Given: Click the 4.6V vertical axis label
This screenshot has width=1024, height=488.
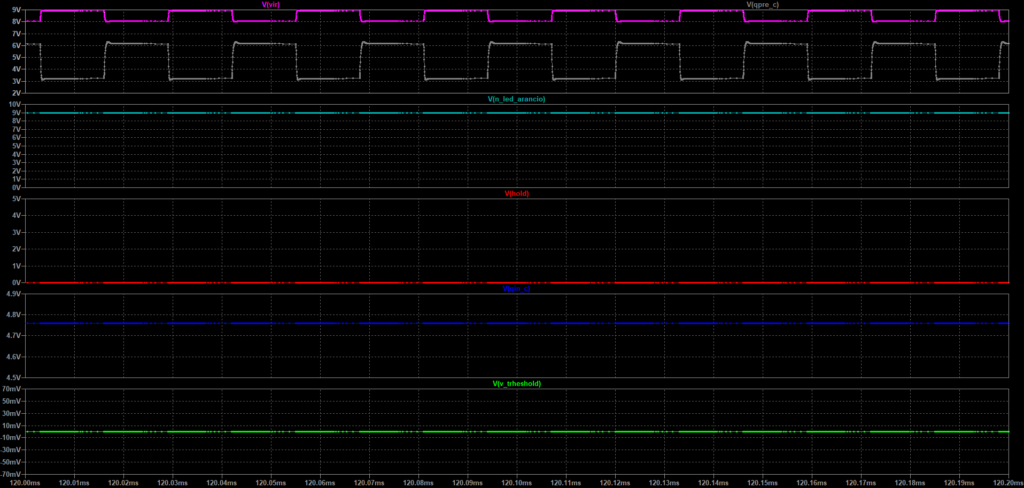Looking at the screenshot, I should tap(14, 357).
